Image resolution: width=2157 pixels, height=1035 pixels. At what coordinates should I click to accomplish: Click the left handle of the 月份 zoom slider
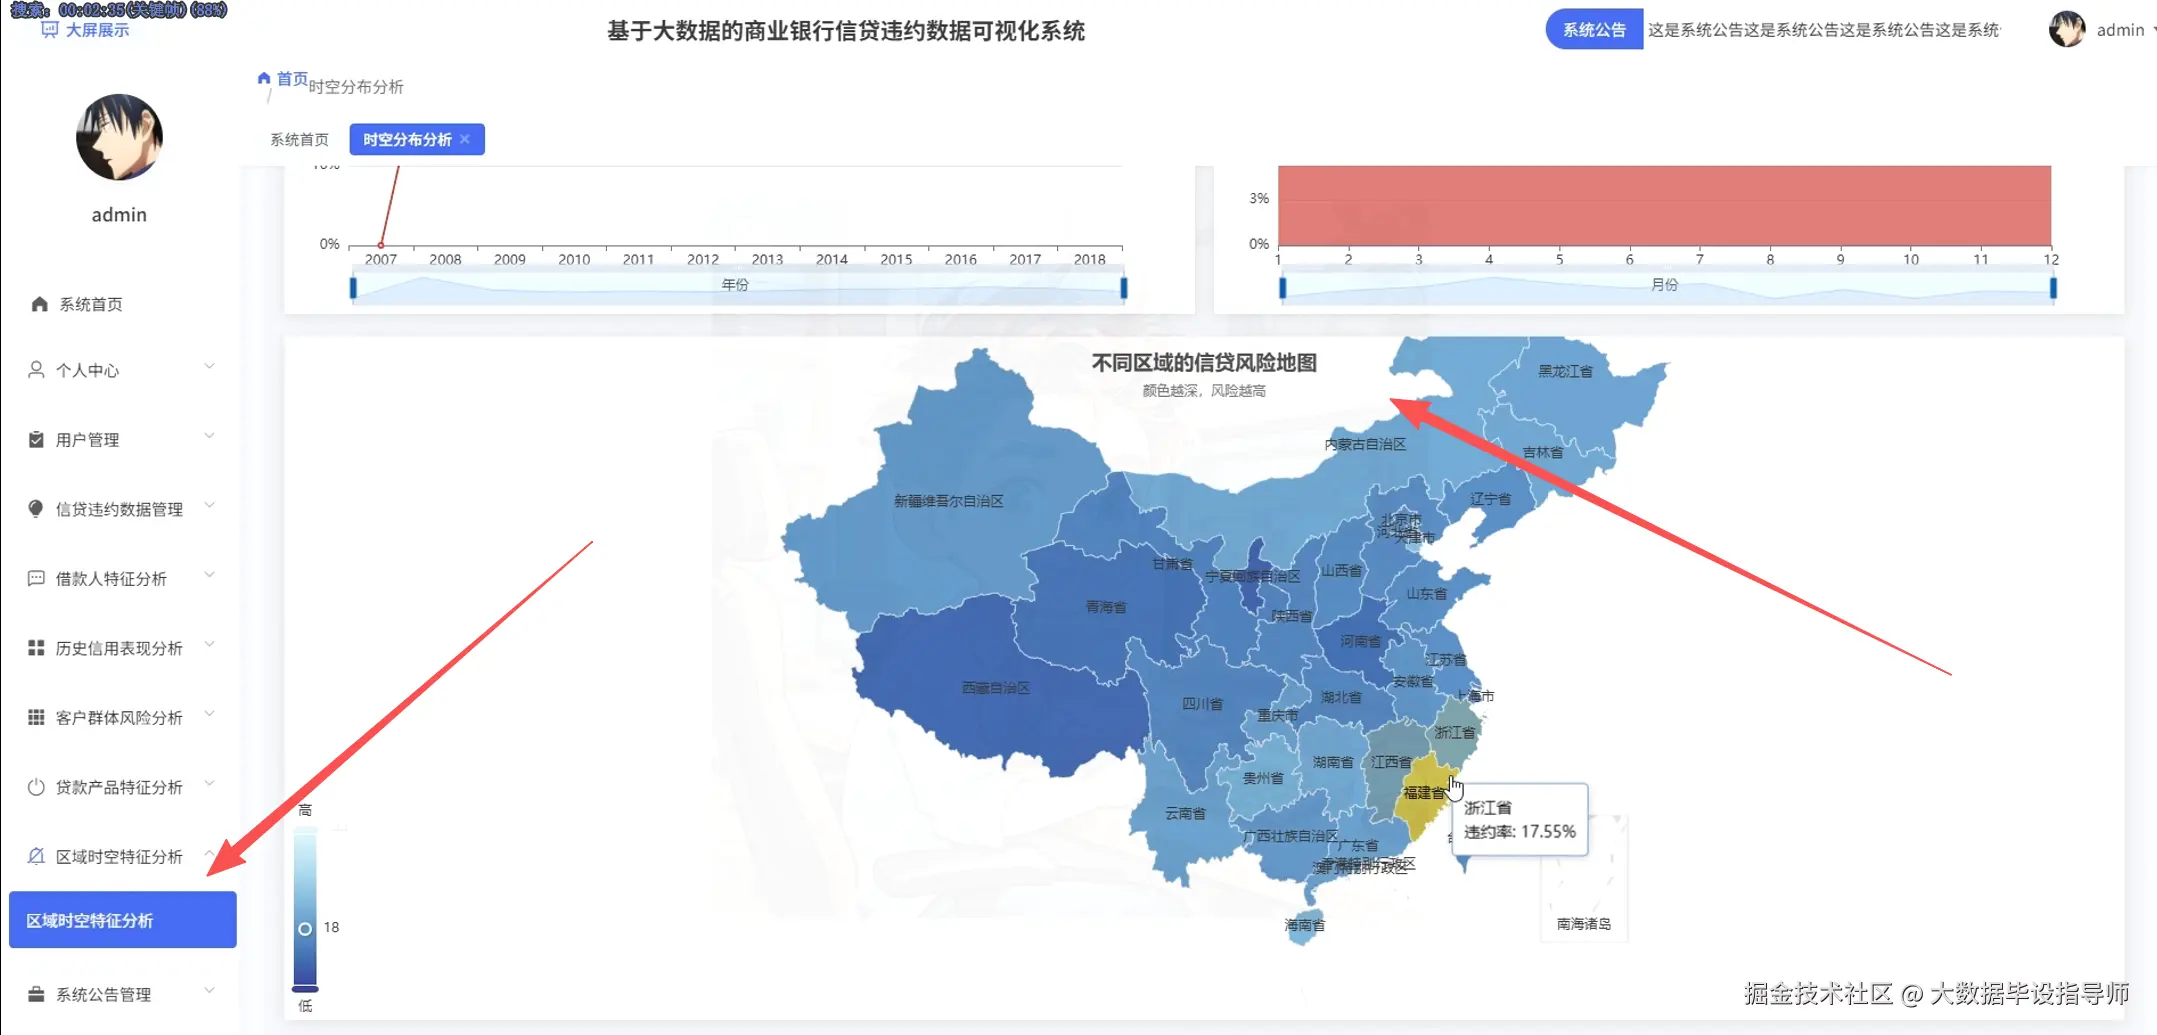pyautogui.click(x=1283, y=288)
